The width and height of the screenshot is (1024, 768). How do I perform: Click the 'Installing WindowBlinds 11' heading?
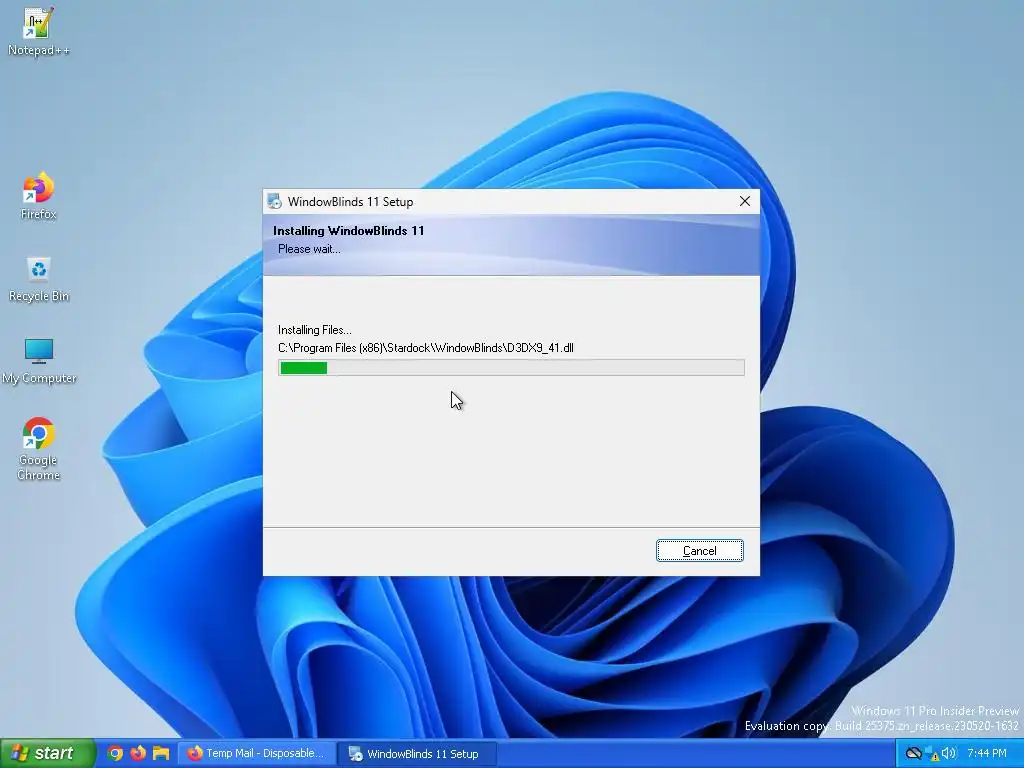pyautogui.click(x=349, y=231)
